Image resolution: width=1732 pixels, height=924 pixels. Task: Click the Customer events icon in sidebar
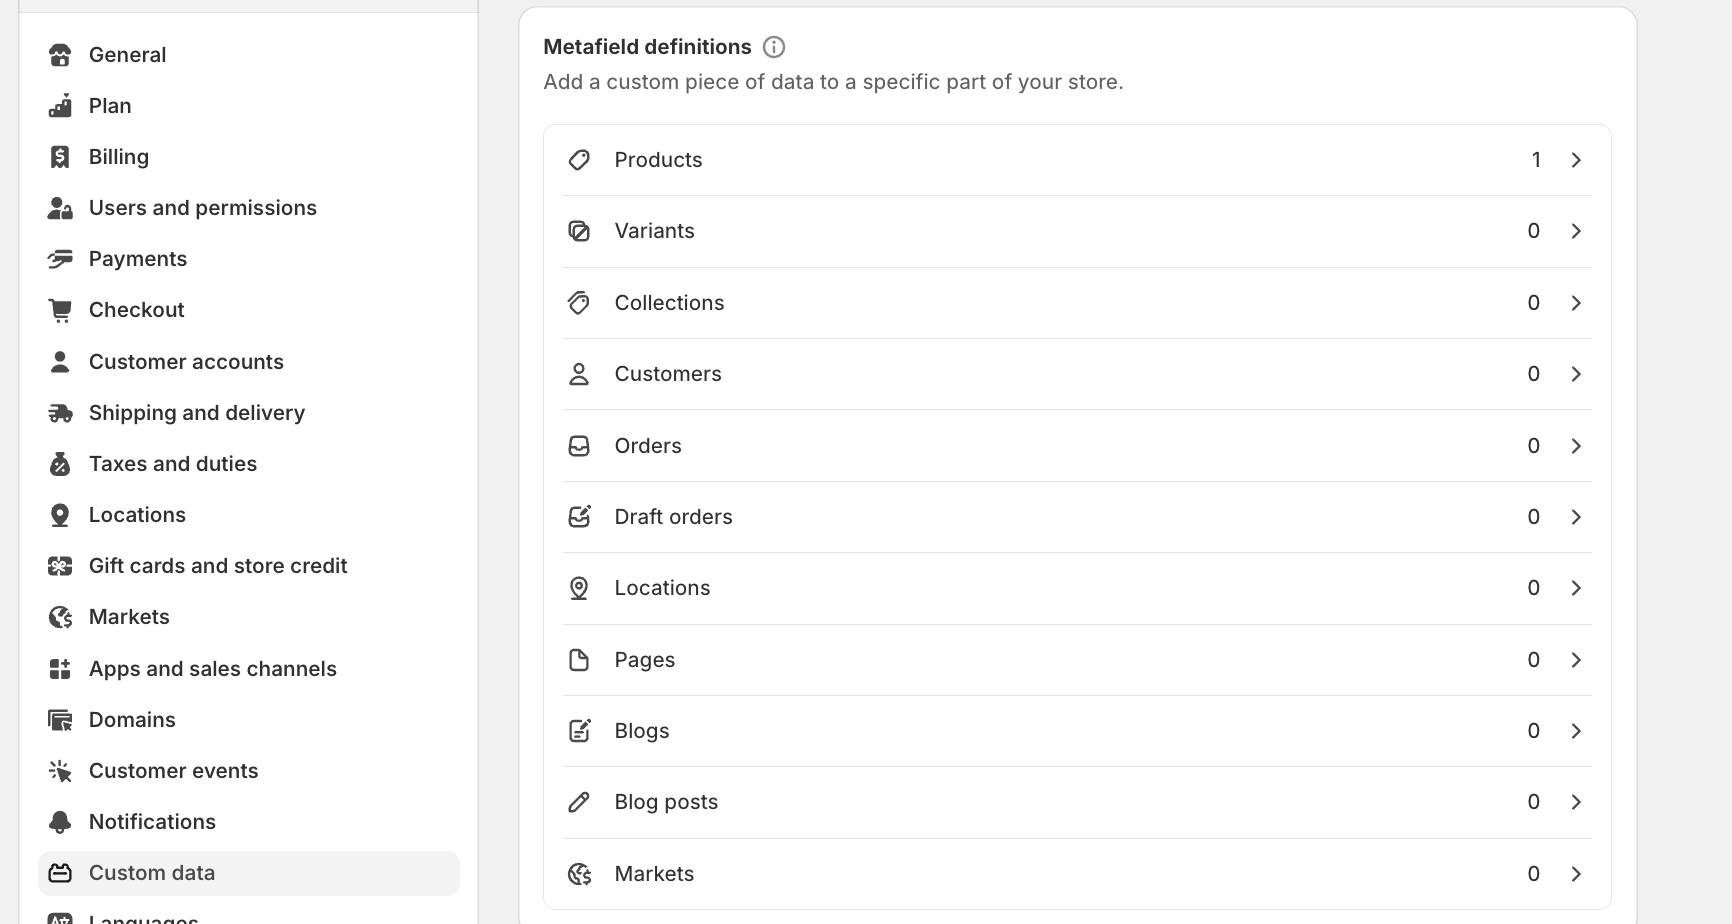click(60, 771)
